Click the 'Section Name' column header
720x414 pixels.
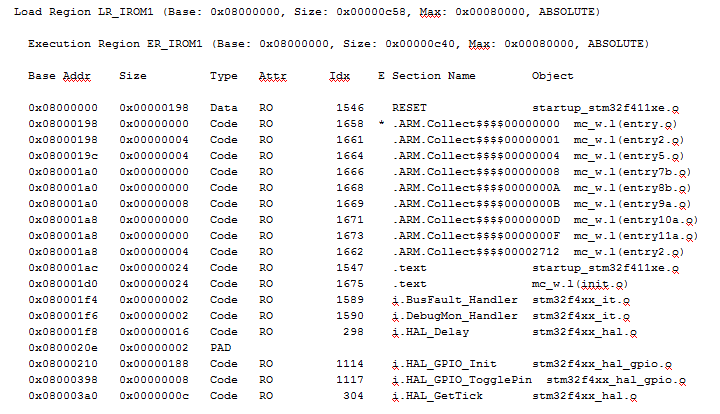click(x=433, y=76)
